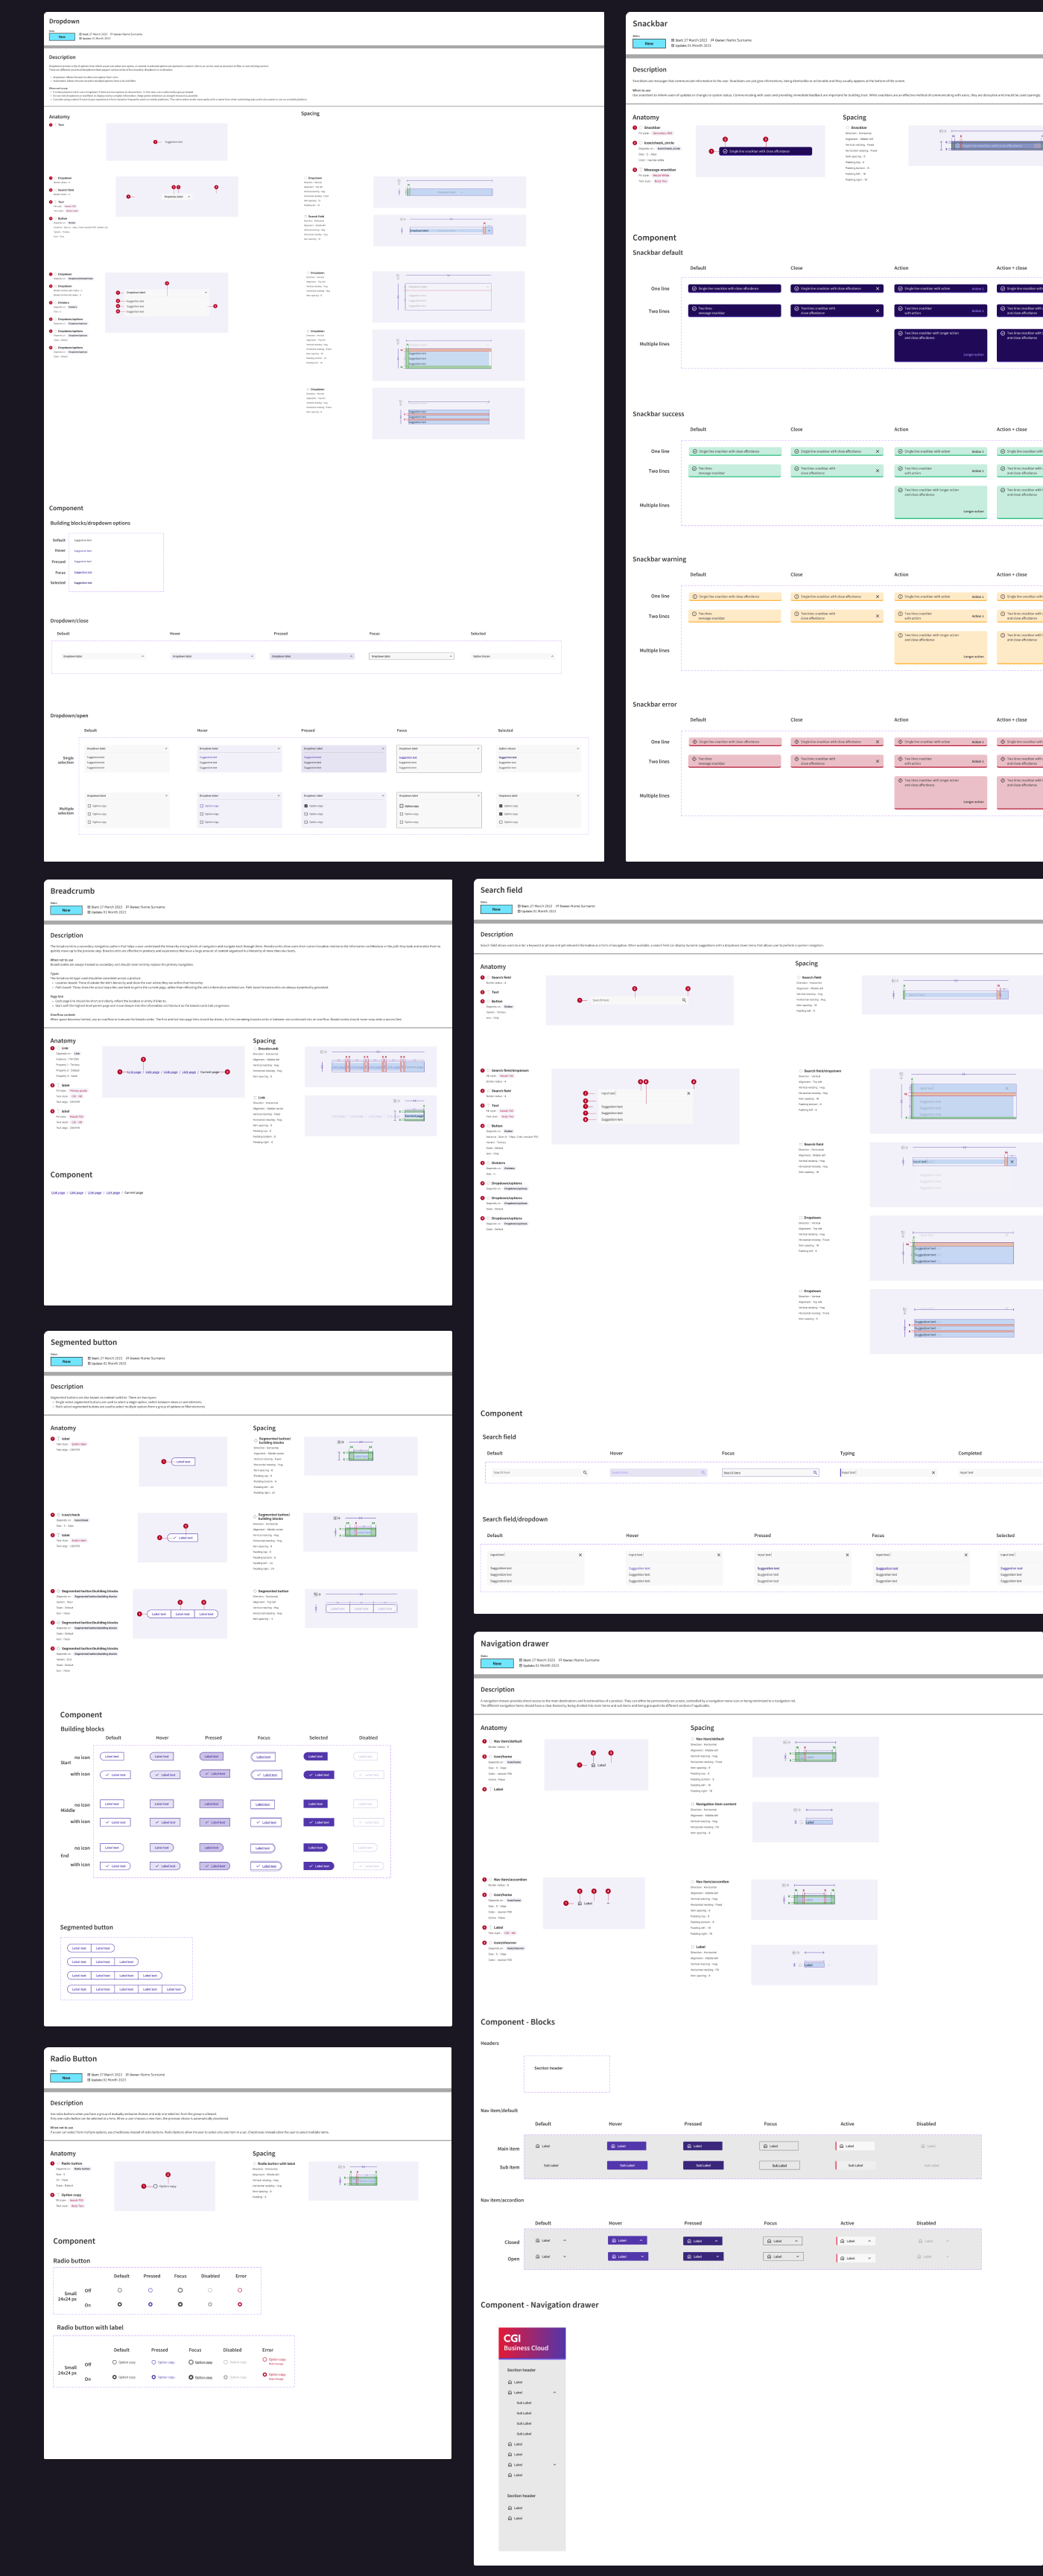The width and height of the screenshot is (1043, 2576).
Task: Click close X on default one-line Close snackbar
Action: click(877, 288)
